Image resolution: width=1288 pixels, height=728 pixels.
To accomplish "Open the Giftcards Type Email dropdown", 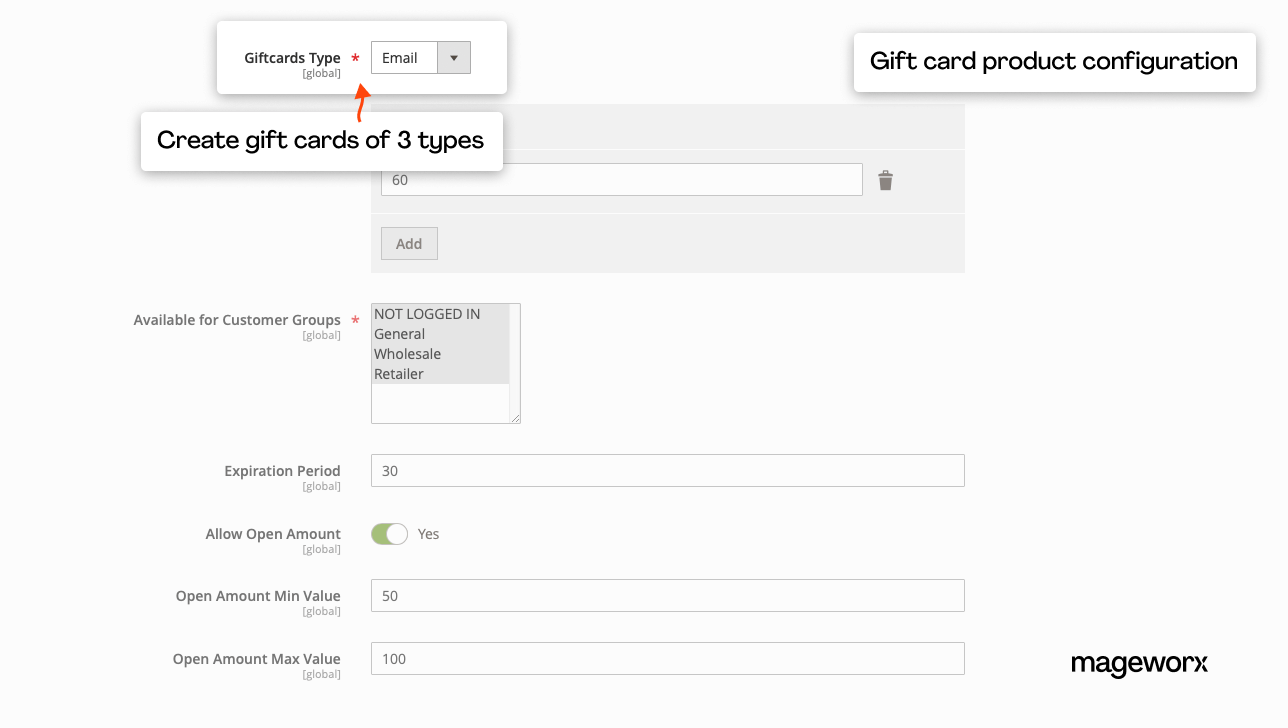I will tap(420, 58).
